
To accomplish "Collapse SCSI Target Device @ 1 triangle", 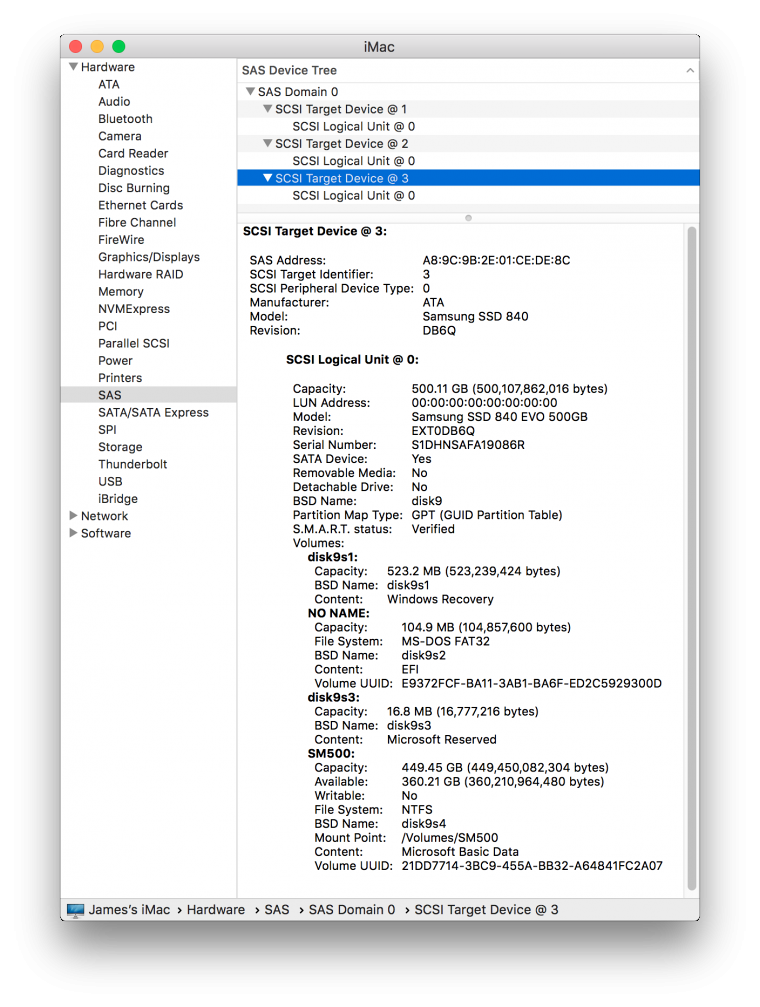I will coord(268,109).
